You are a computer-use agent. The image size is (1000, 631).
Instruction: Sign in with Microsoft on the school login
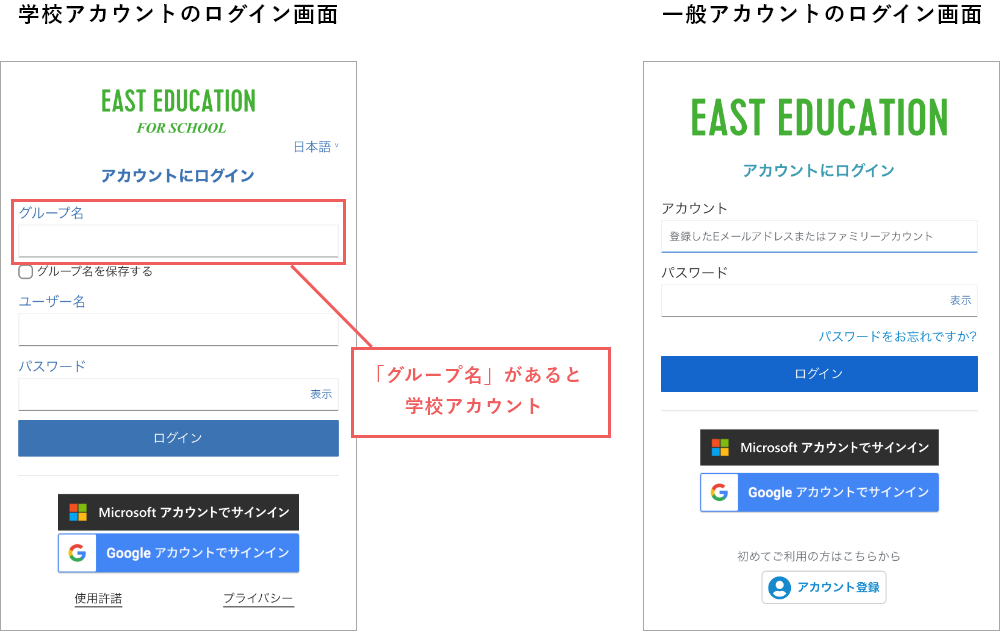tap(179, 512)
